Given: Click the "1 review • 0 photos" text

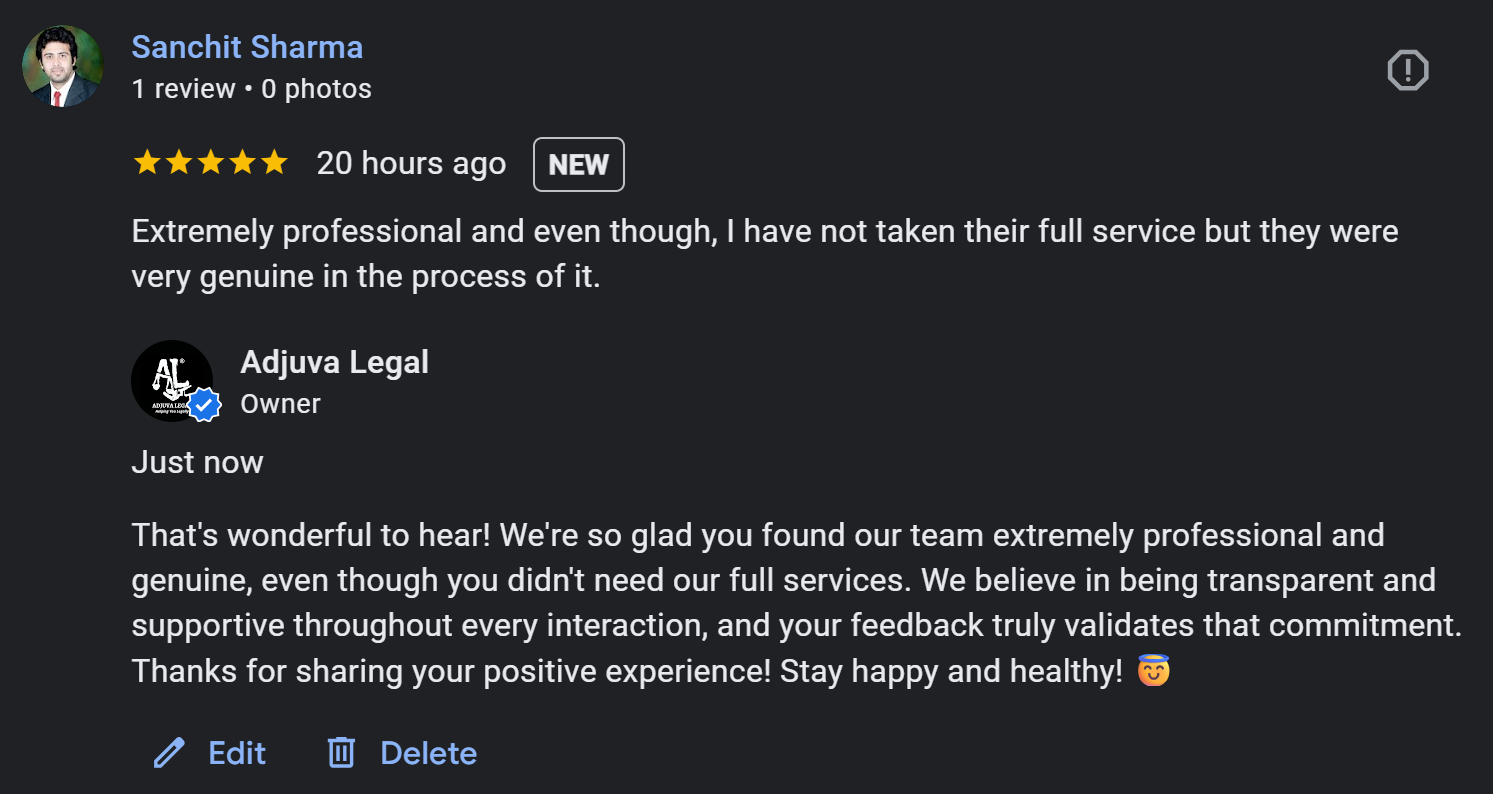Looking at the screenshot, I should (251, 89).
